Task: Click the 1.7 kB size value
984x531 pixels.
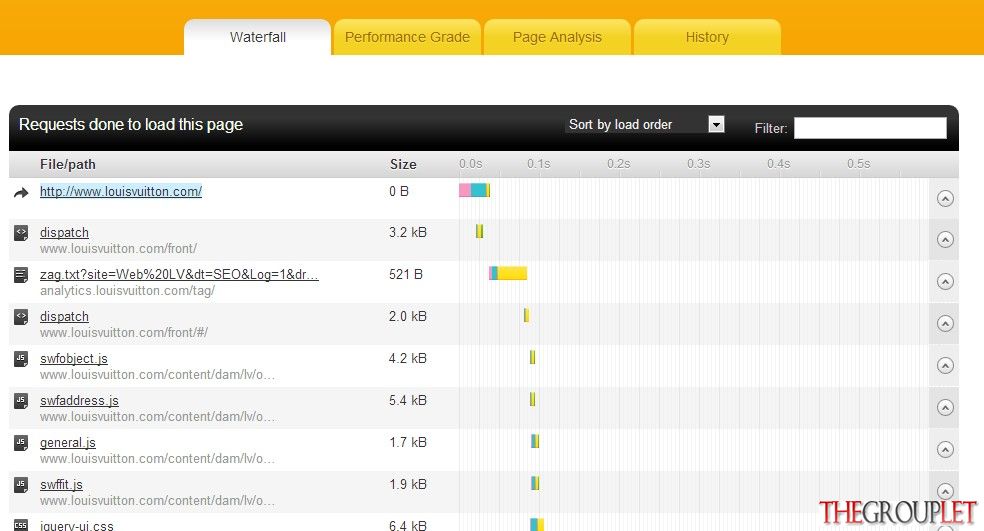Action: point(407,442)
